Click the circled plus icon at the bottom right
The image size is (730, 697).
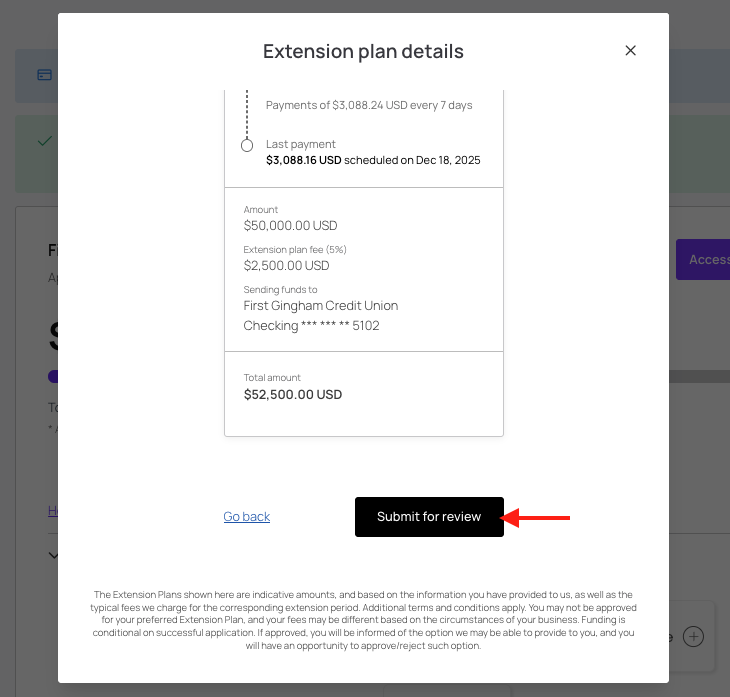pos(693,636)
